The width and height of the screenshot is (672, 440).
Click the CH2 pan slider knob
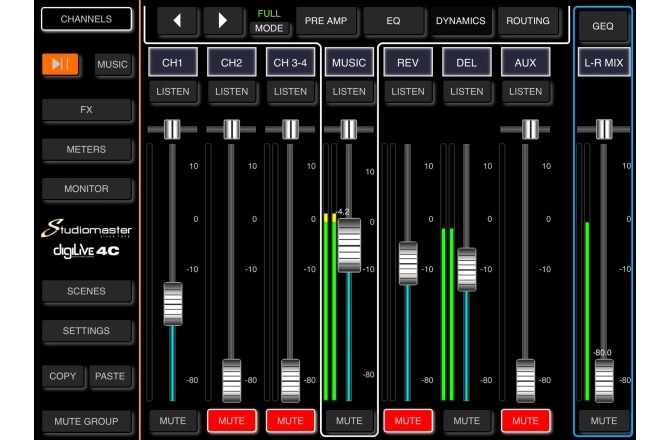pyautogui.click(x=231, y=129)
